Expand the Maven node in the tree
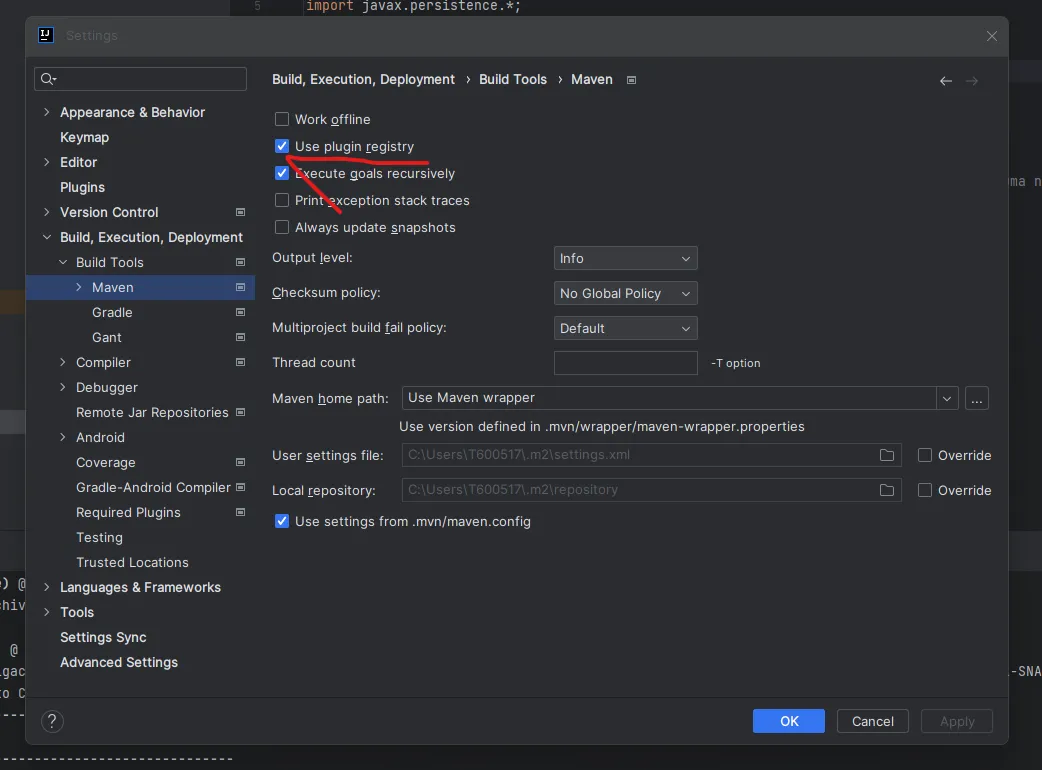This screenshot has width=1042, height=770. pyautogui.click(x=79, y=288)
